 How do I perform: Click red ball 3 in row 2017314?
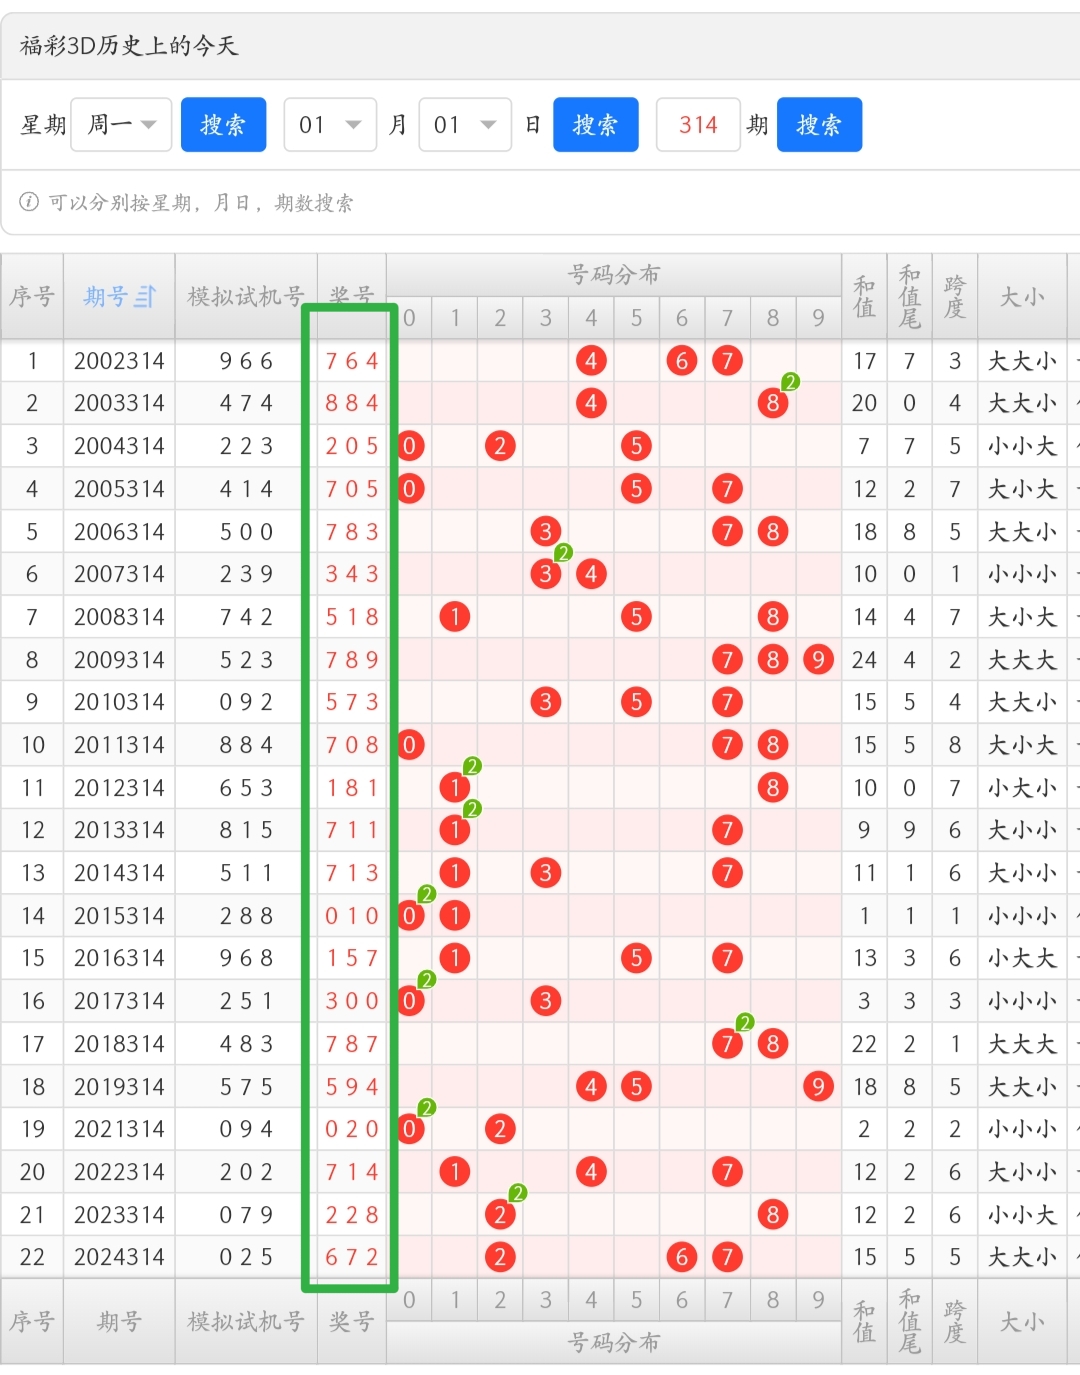pyautogui.click(x=545, y=1001)
